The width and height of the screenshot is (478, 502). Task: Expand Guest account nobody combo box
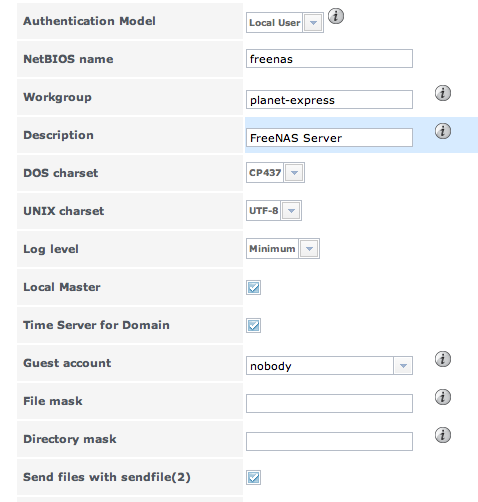pyautogui.click(x=329, y=366)
